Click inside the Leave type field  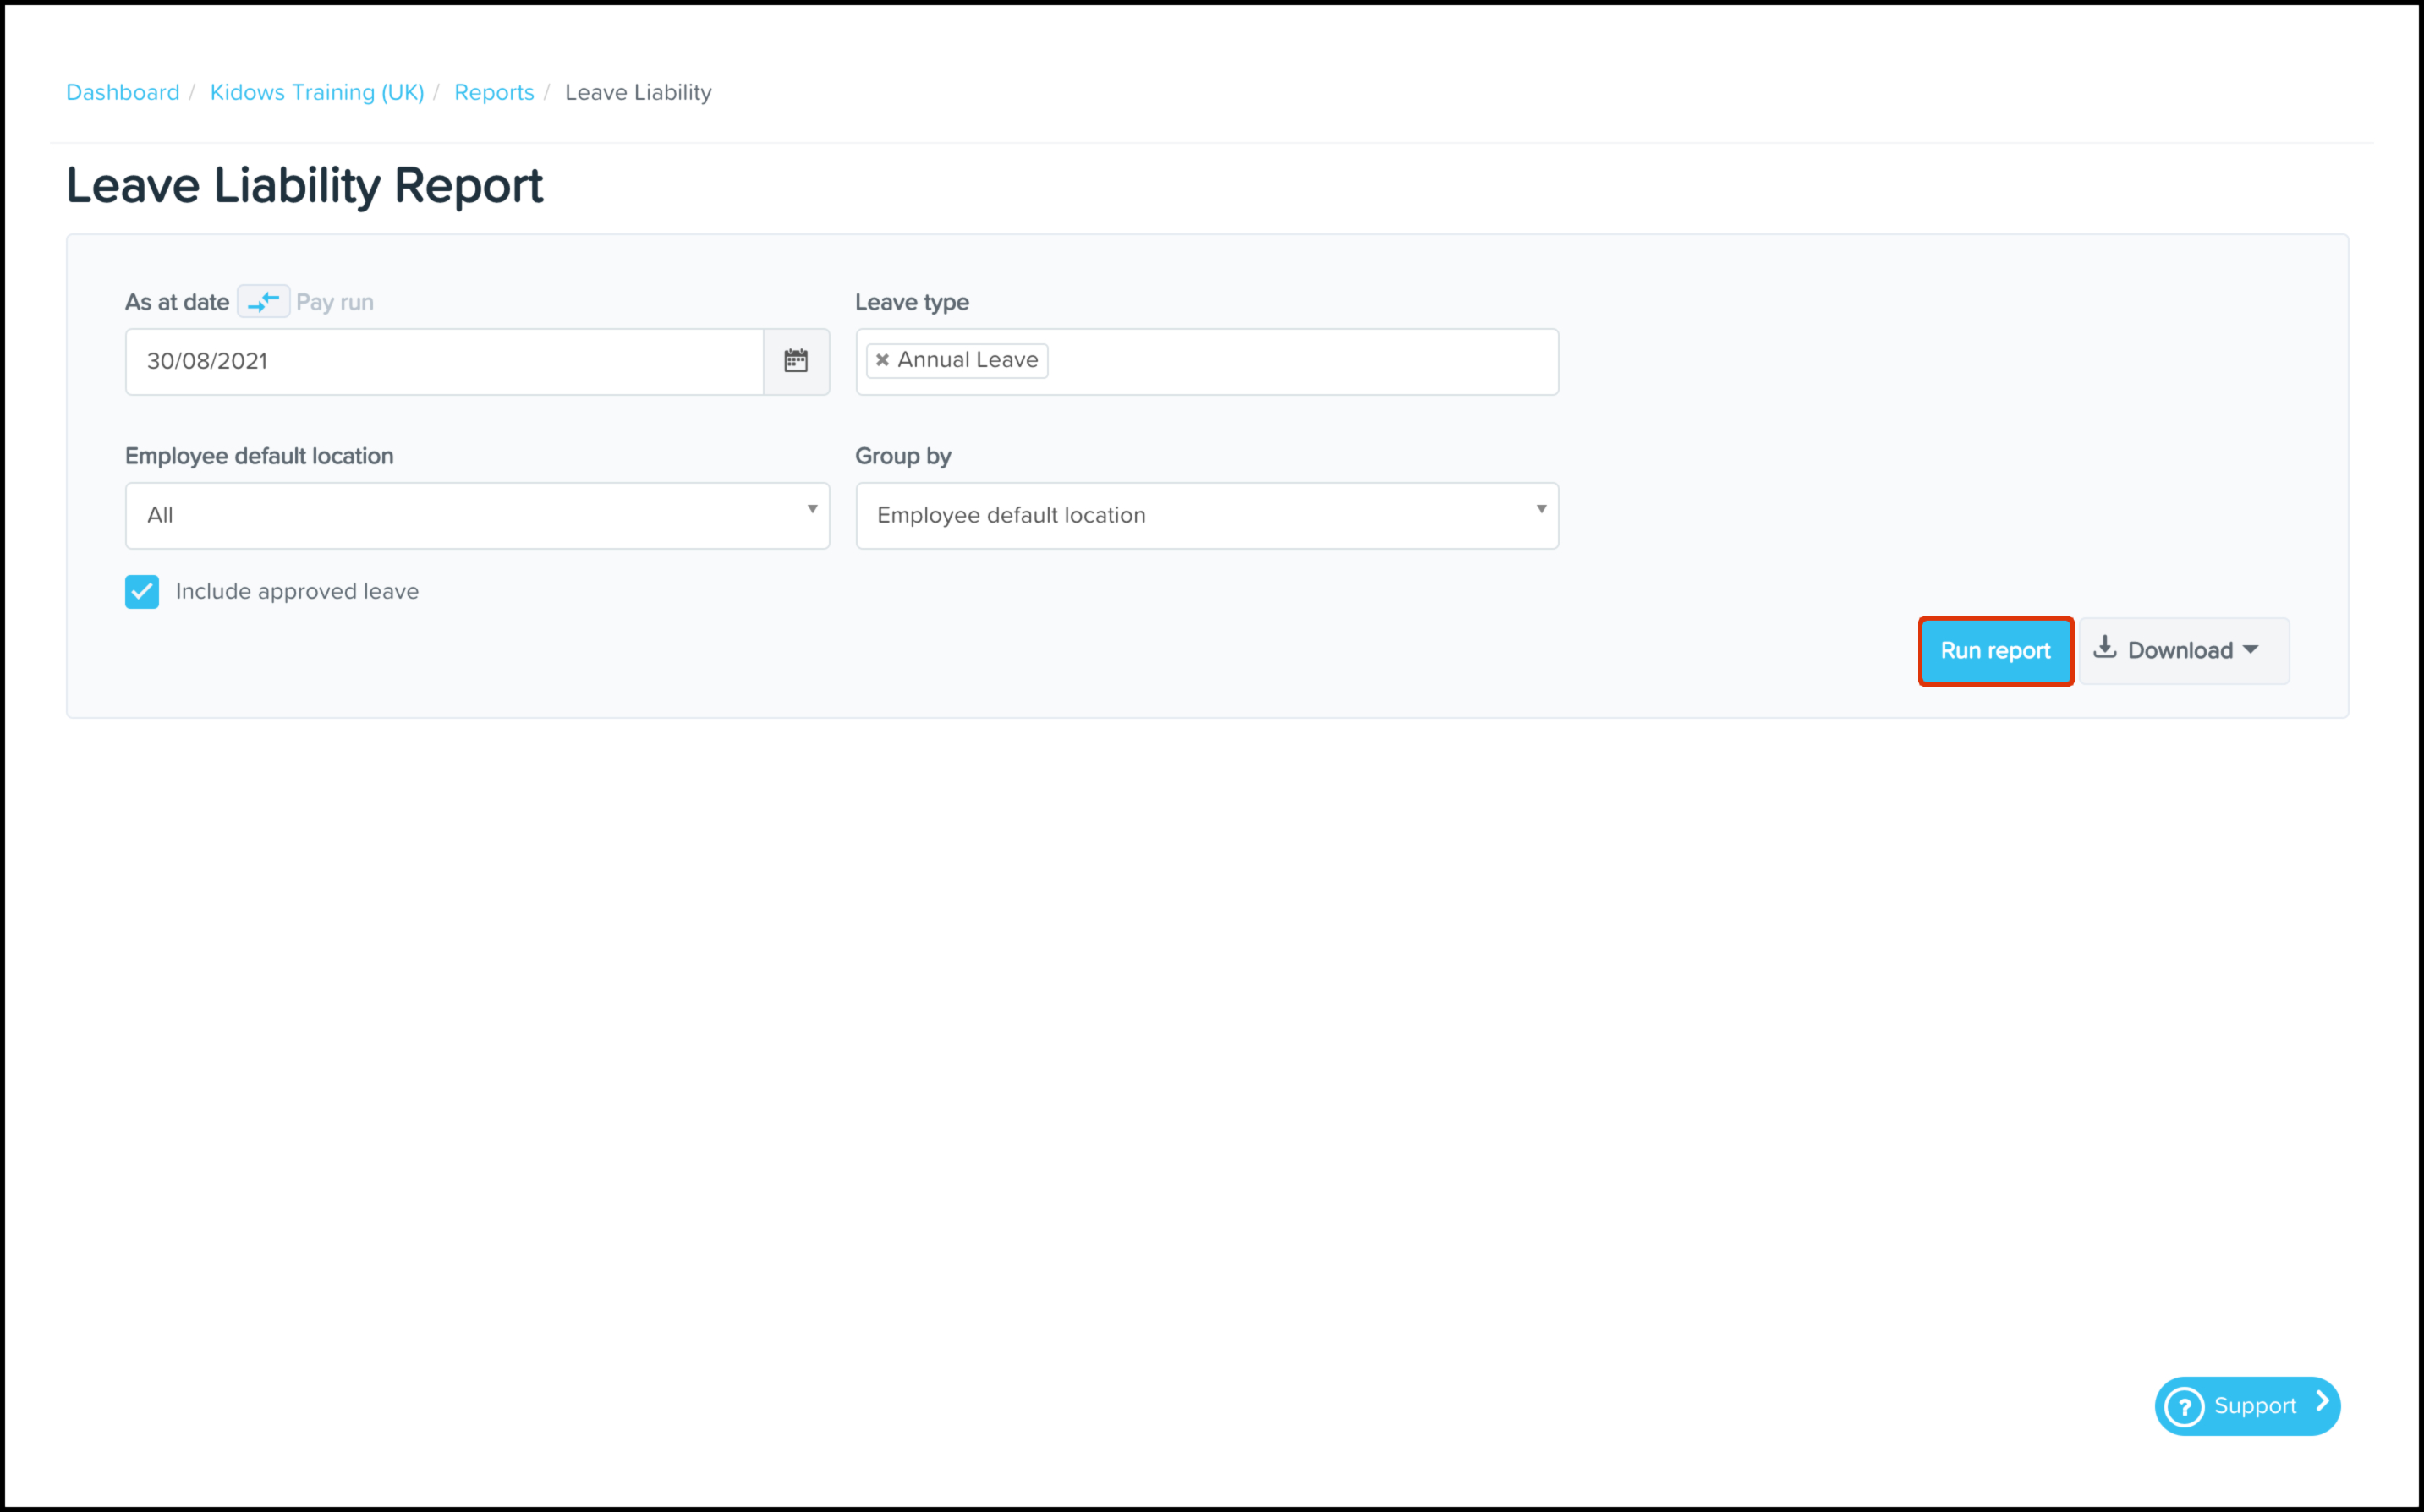click(x=1300, y=361)
